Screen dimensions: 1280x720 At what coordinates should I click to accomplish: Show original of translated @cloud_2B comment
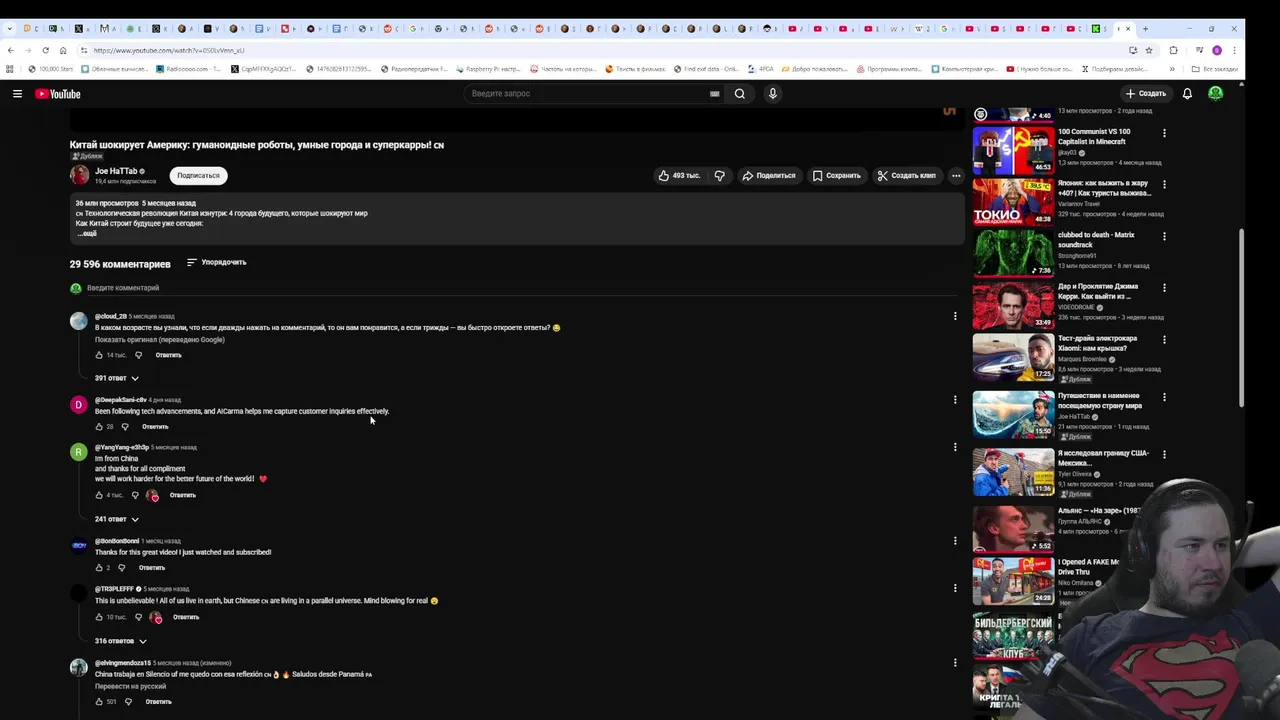coord(159,340)
